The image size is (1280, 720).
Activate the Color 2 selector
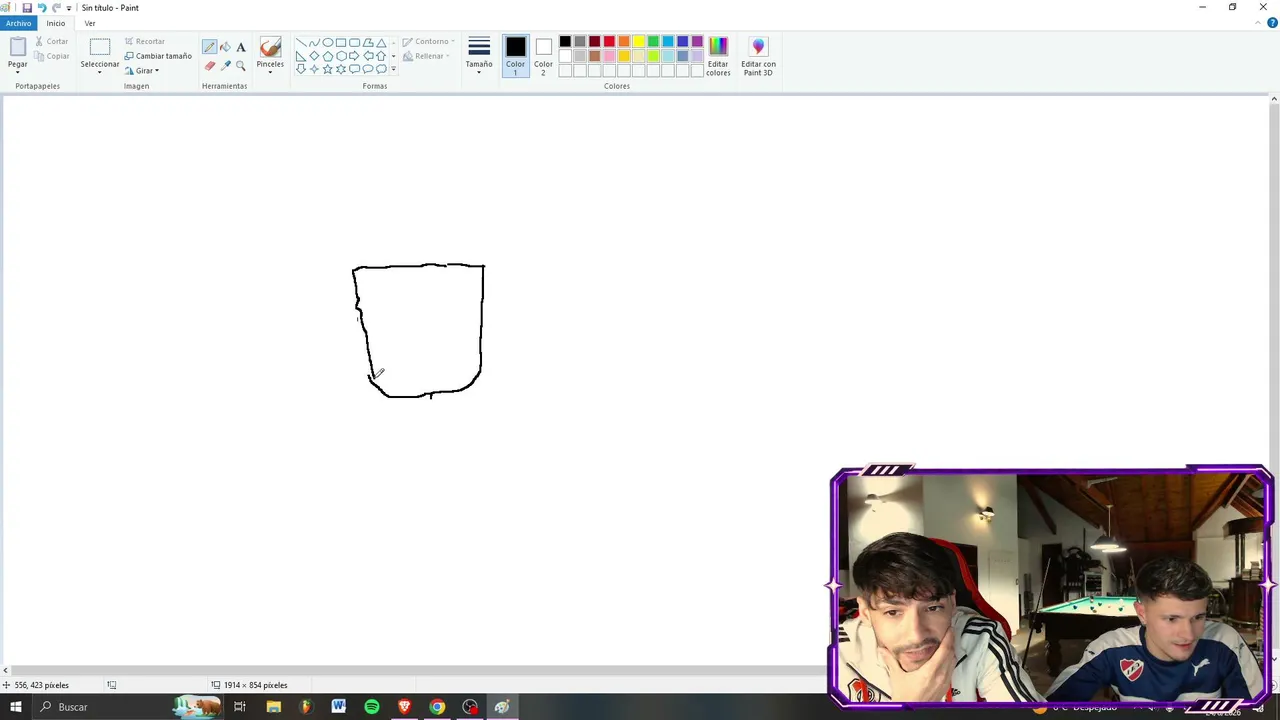[x=543, y=55]
